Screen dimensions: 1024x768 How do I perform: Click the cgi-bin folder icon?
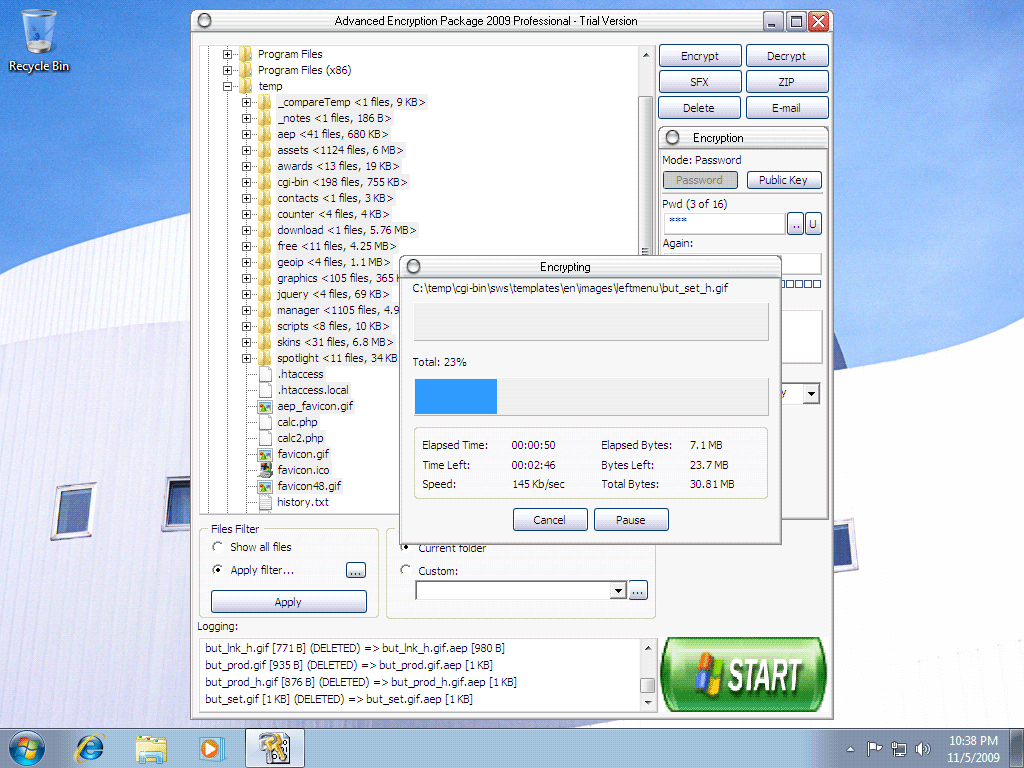click(x=264, y=182)
